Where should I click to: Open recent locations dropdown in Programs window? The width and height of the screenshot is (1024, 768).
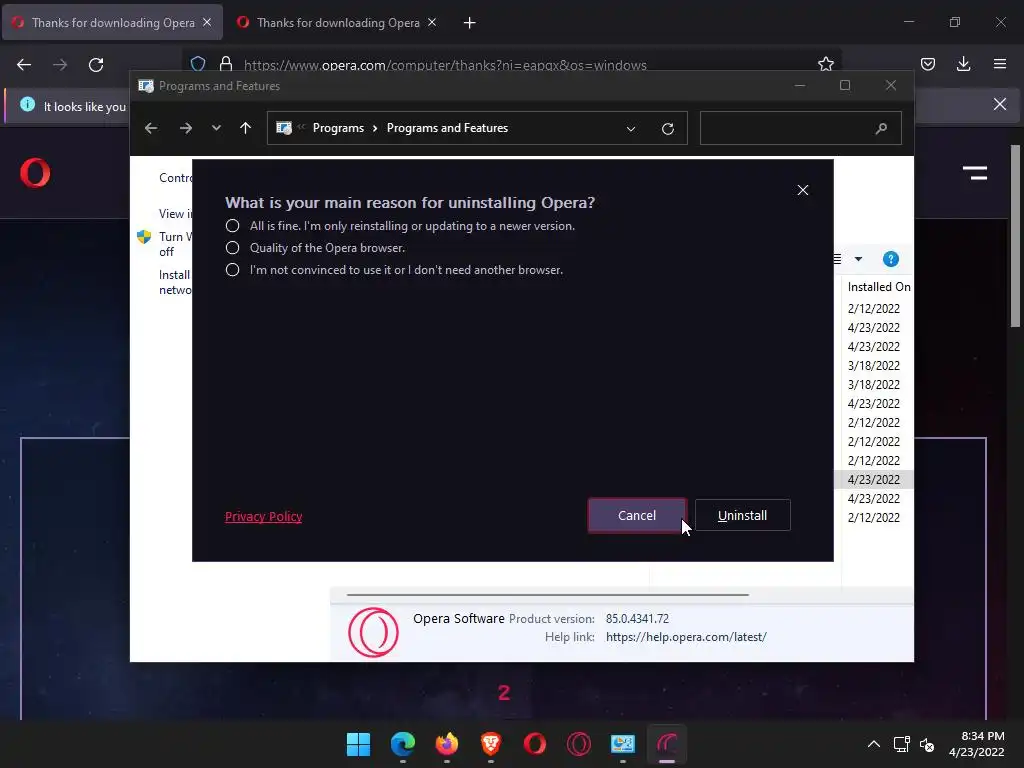tap(216, 128)
